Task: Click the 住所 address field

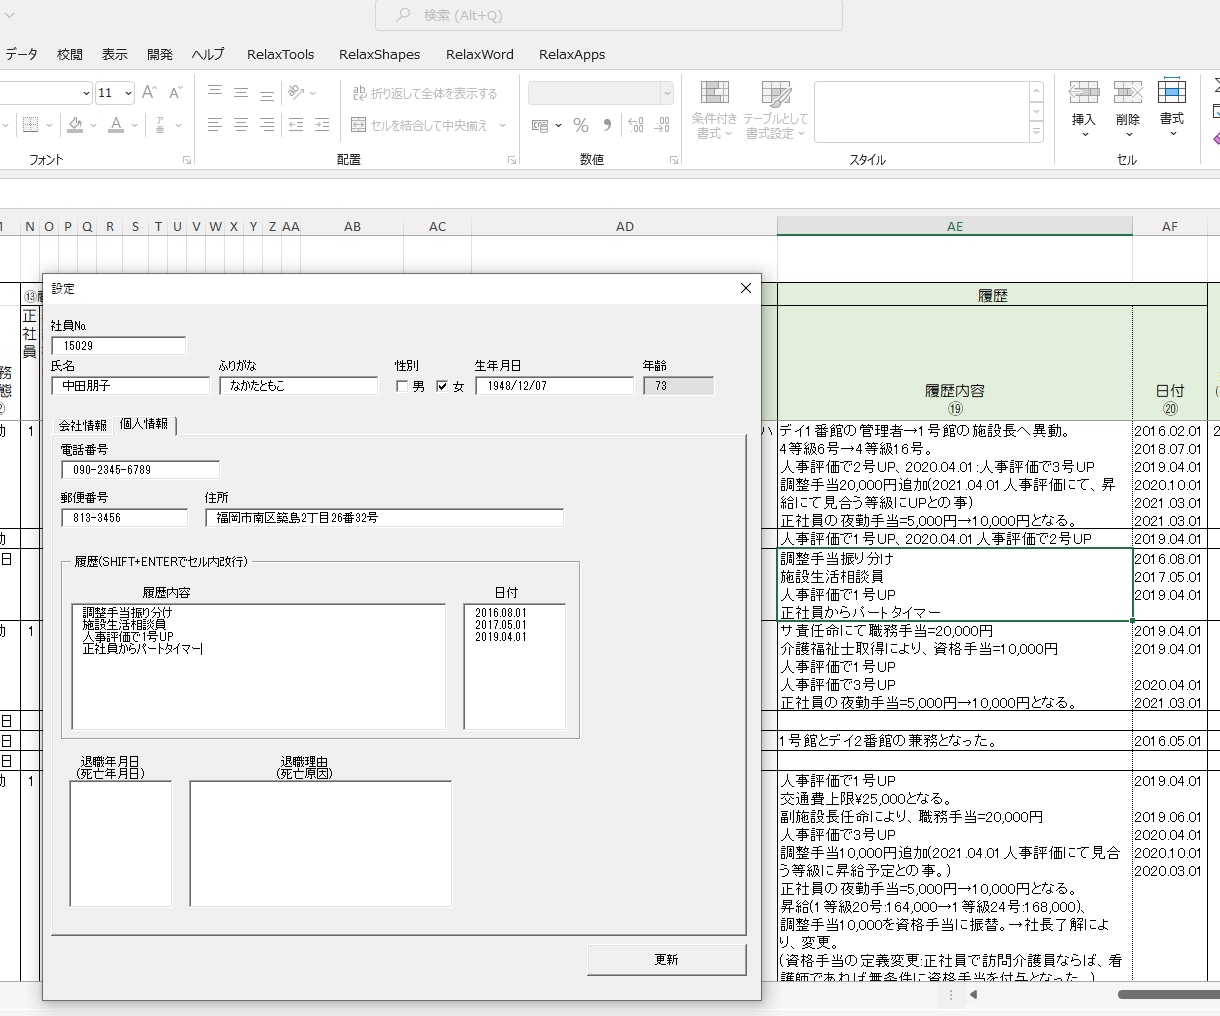Action: (x=385, y=518)
